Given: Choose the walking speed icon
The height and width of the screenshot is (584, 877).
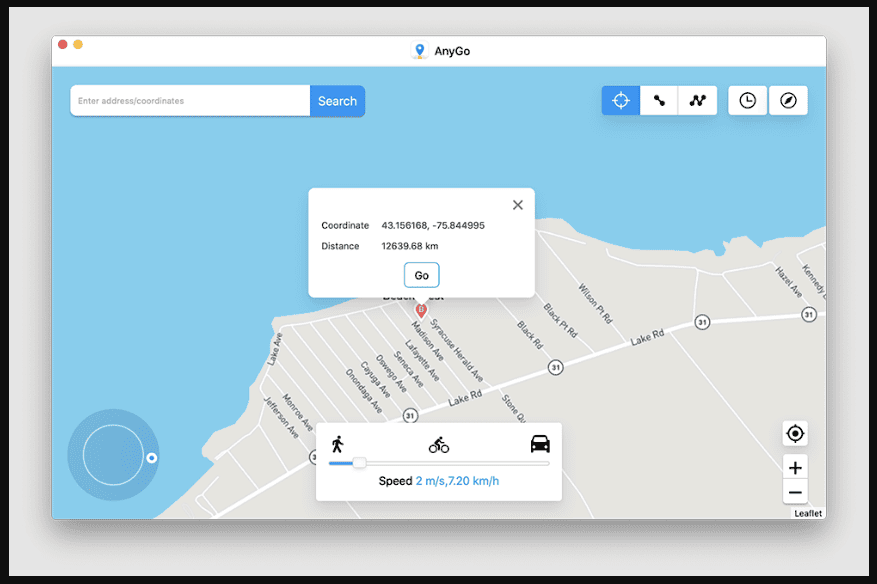Looking at the screenshot, I should pyautogui.click(x=337, y=444).
